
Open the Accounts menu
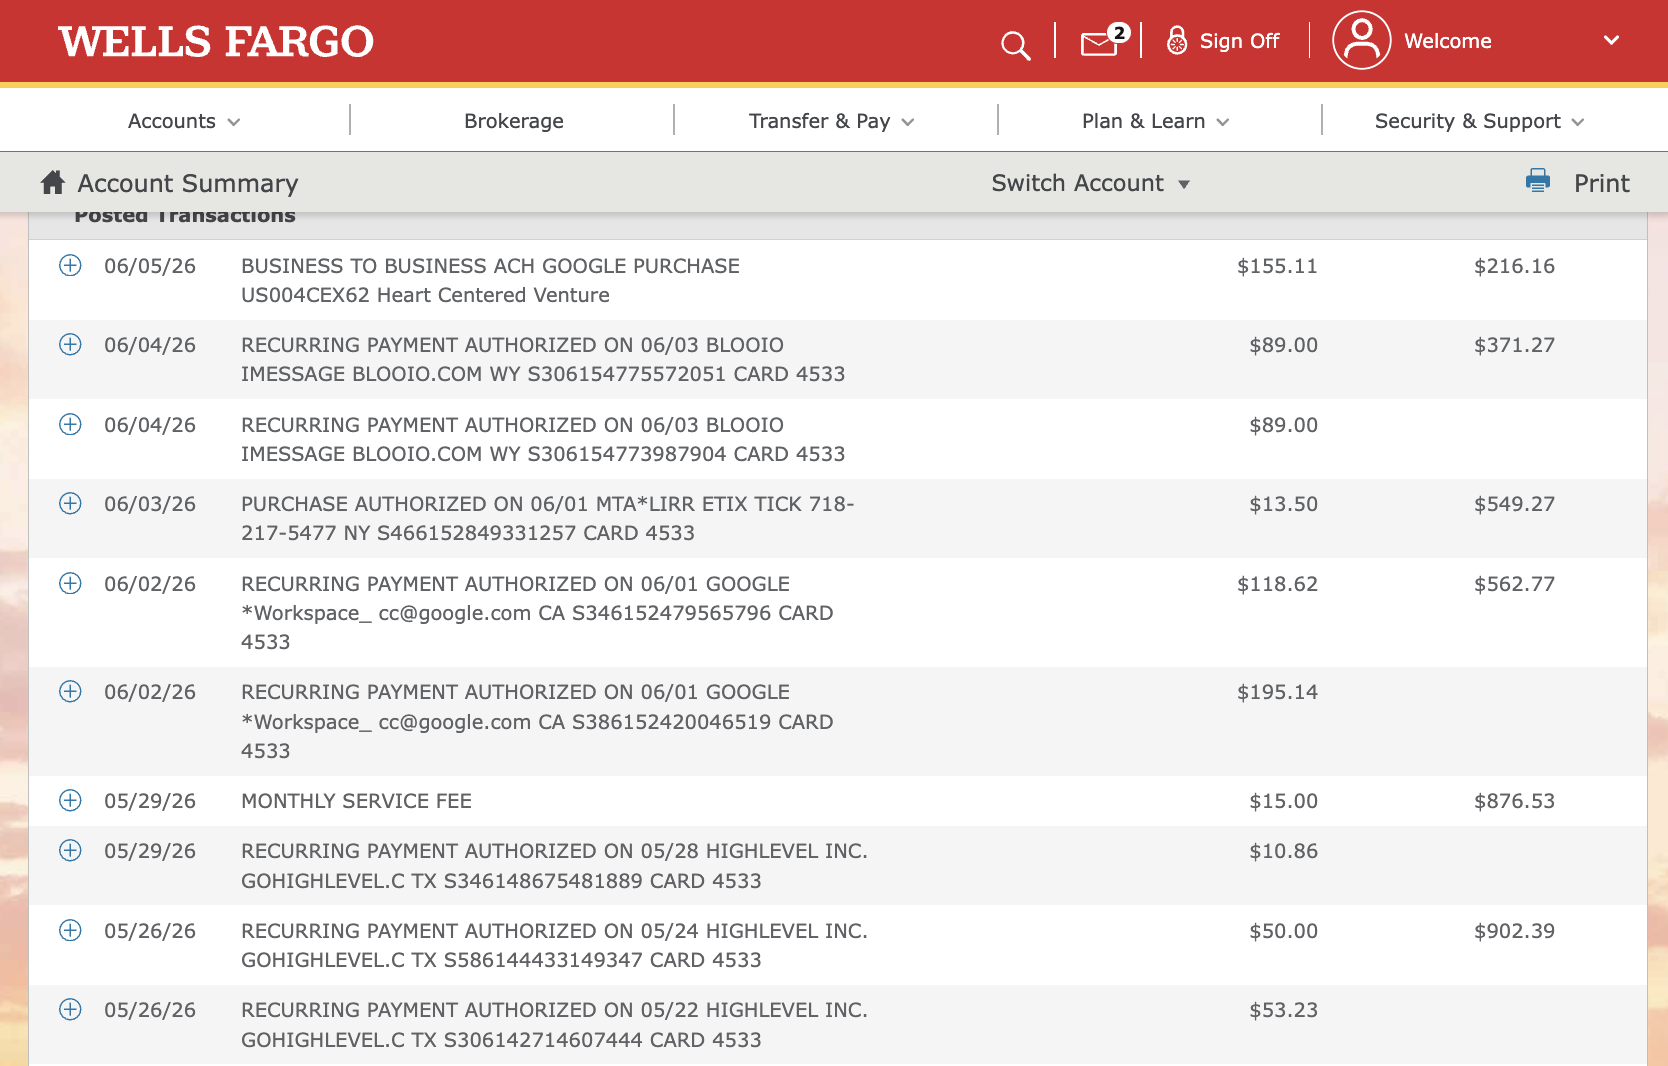[184, 121]
